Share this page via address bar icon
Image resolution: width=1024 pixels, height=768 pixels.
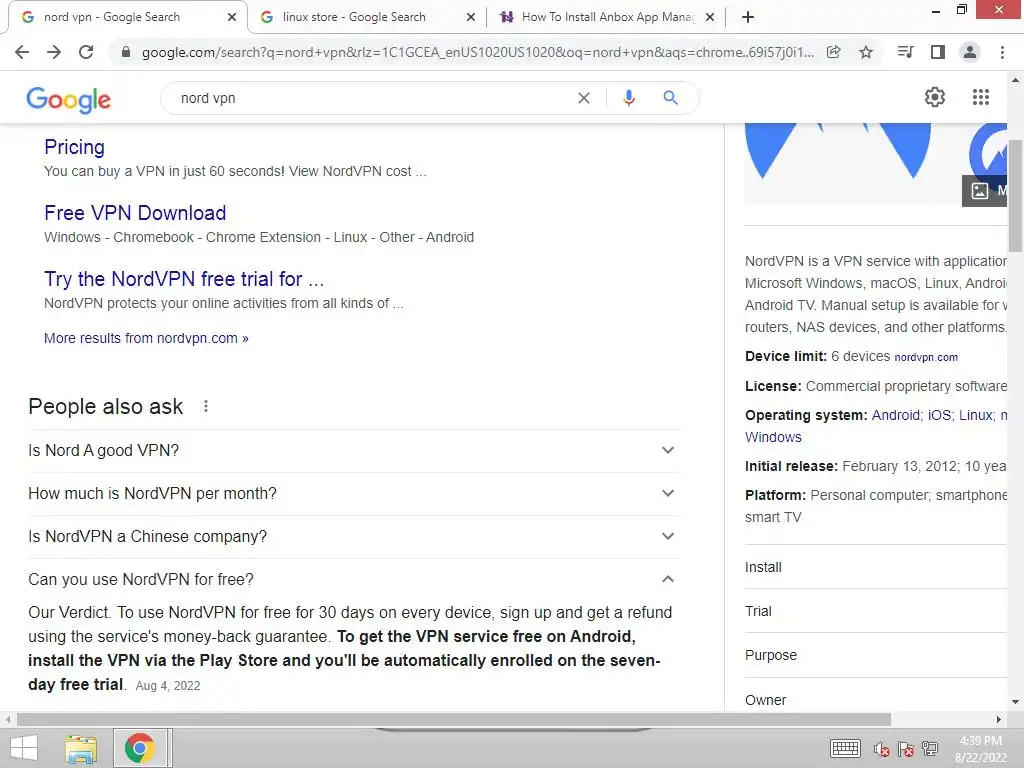coord(833,52)
